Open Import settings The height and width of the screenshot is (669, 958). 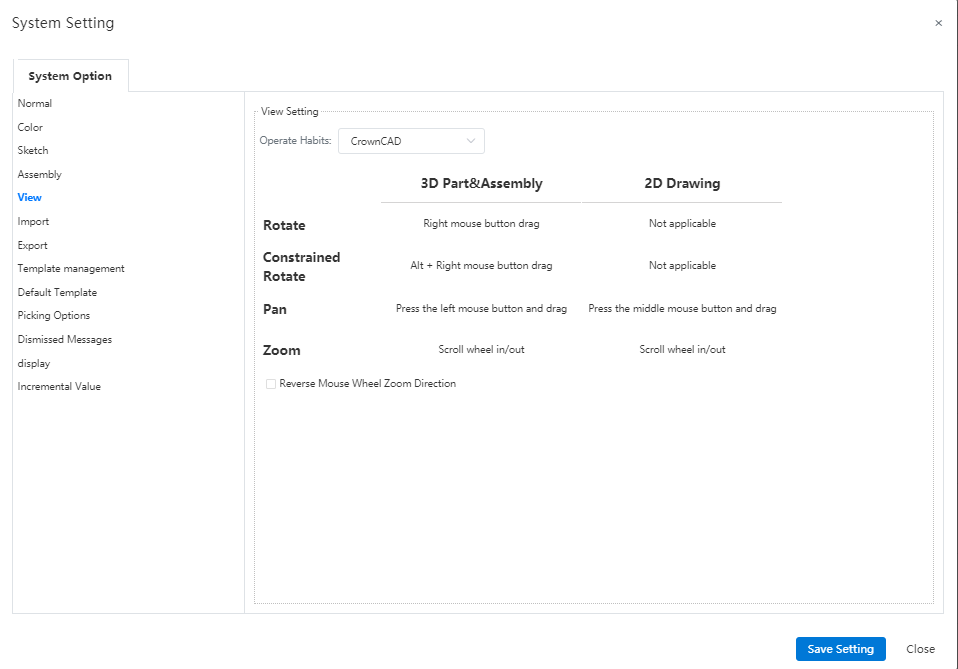point(33,221)
